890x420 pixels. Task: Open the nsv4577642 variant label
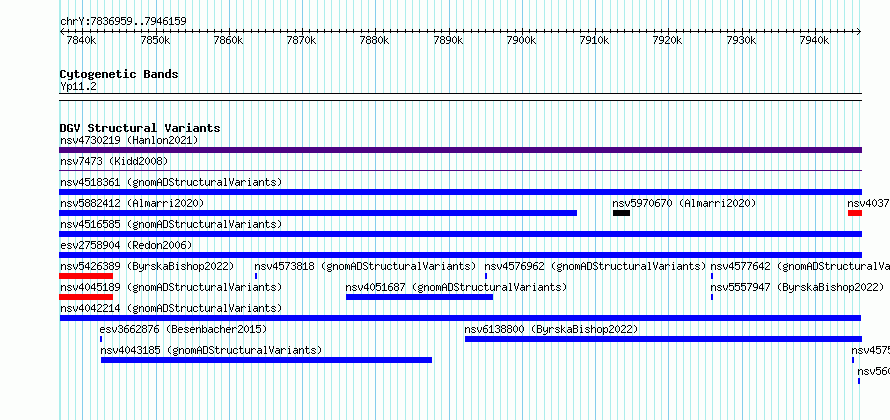coord(800,266)
